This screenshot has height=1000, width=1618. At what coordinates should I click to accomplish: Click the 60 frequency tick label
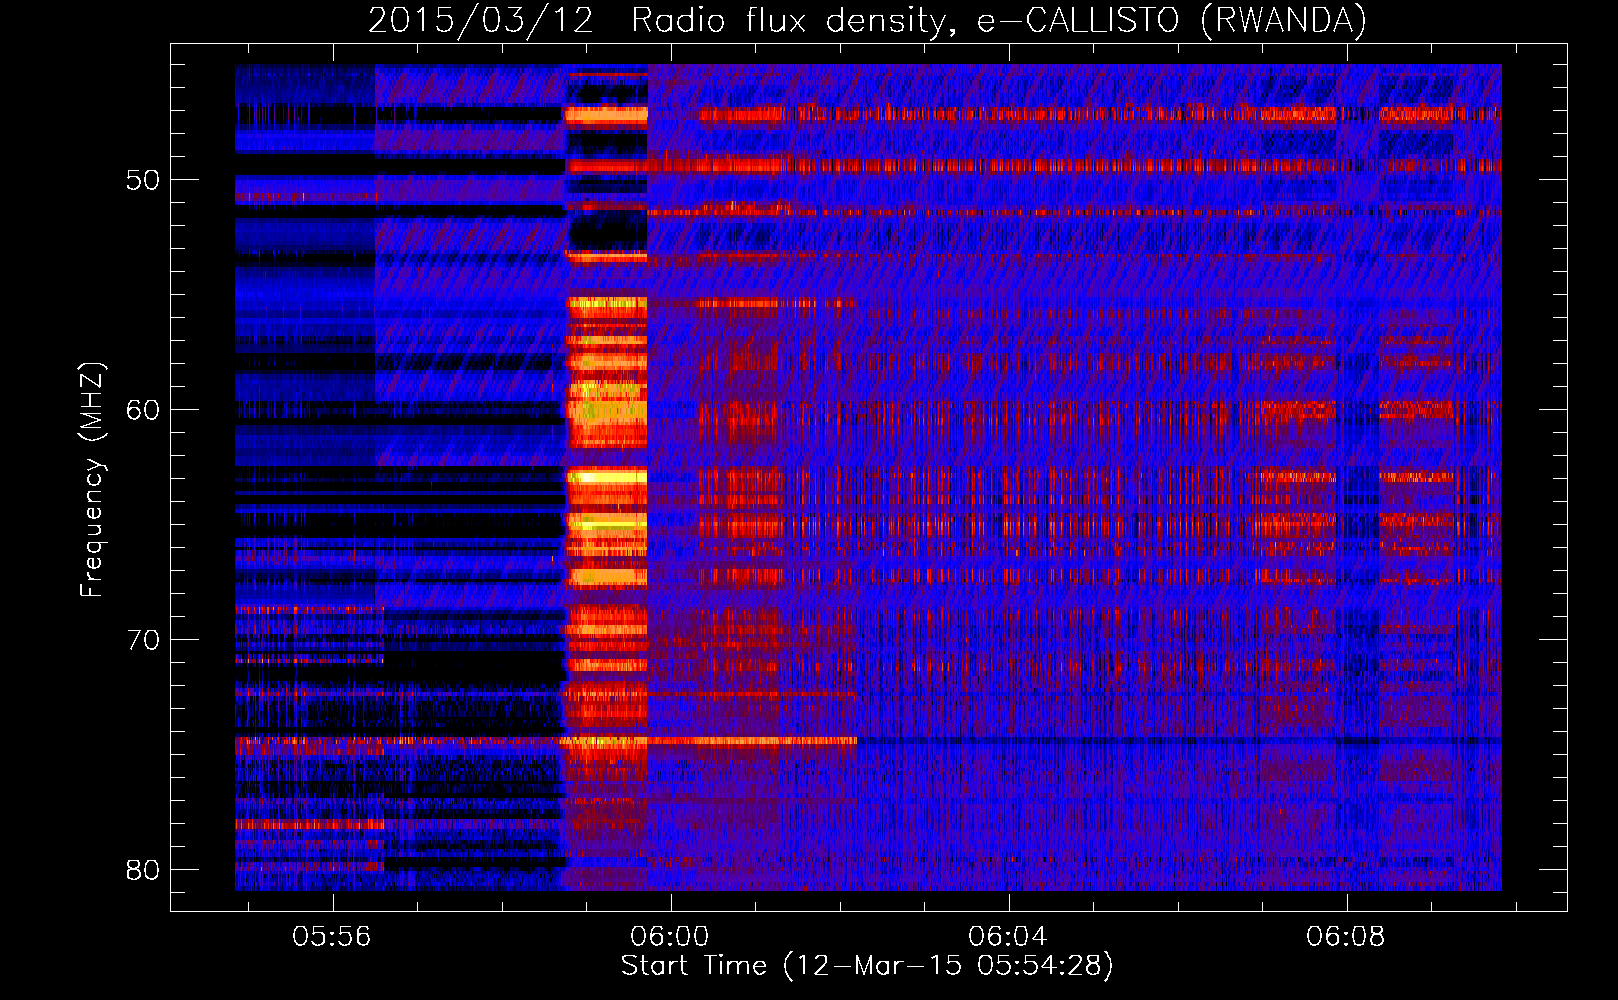click(143, 410)
